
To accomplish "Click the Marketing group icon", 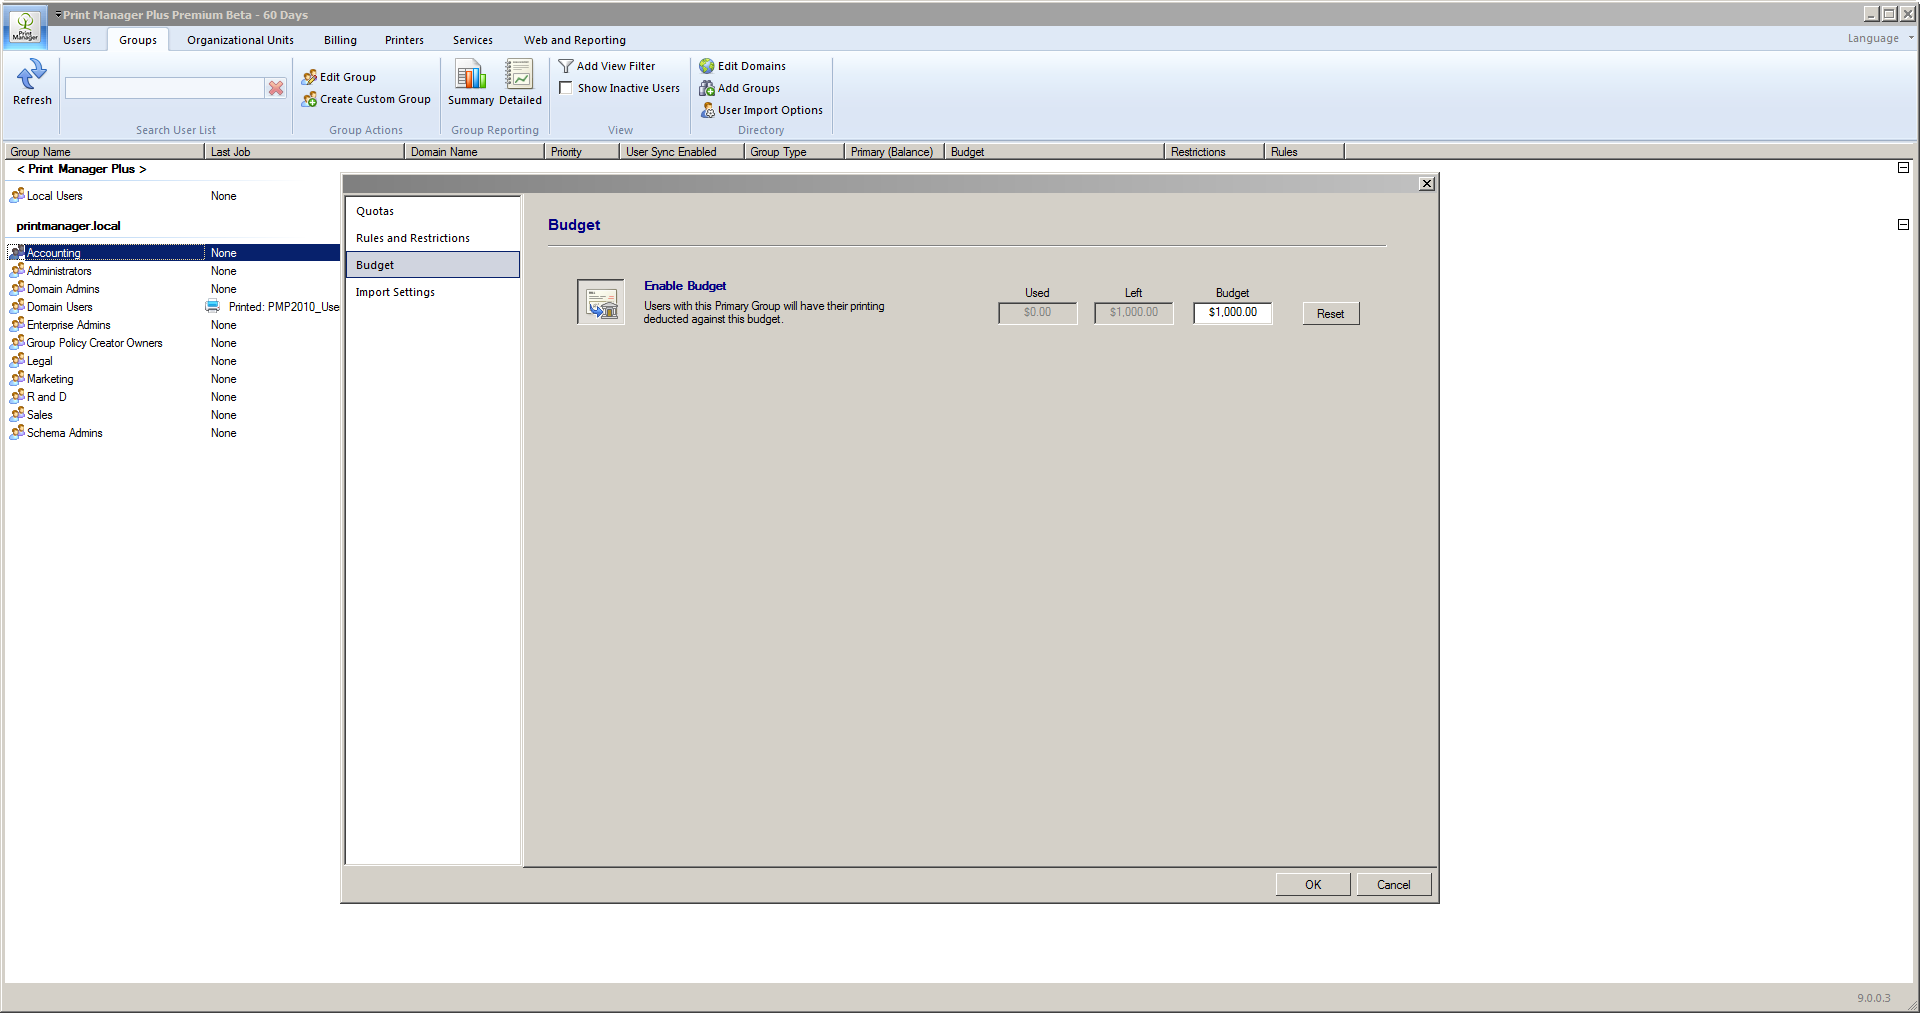I will 17,378.
